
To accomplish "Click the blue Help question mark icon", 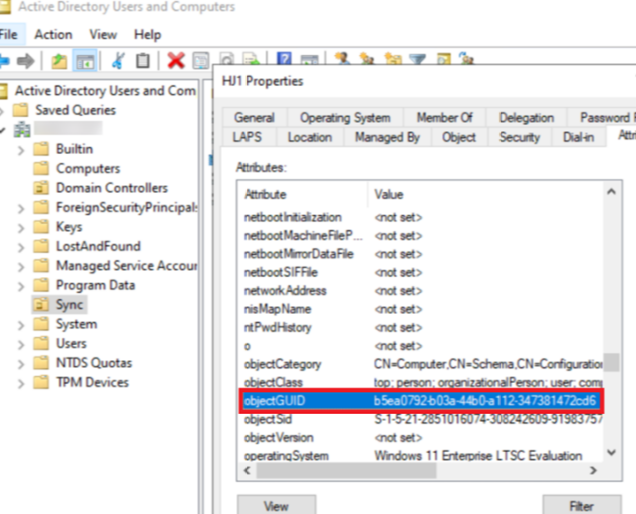I will tap(284, 61).
